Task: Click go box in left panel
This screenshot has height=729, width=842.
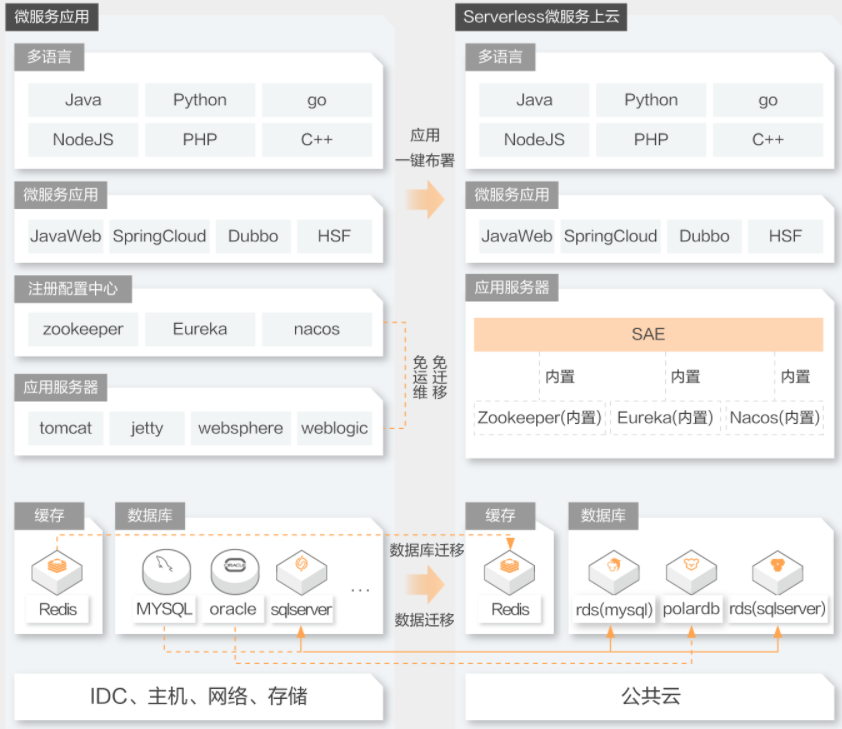Action: click(317, 100)
